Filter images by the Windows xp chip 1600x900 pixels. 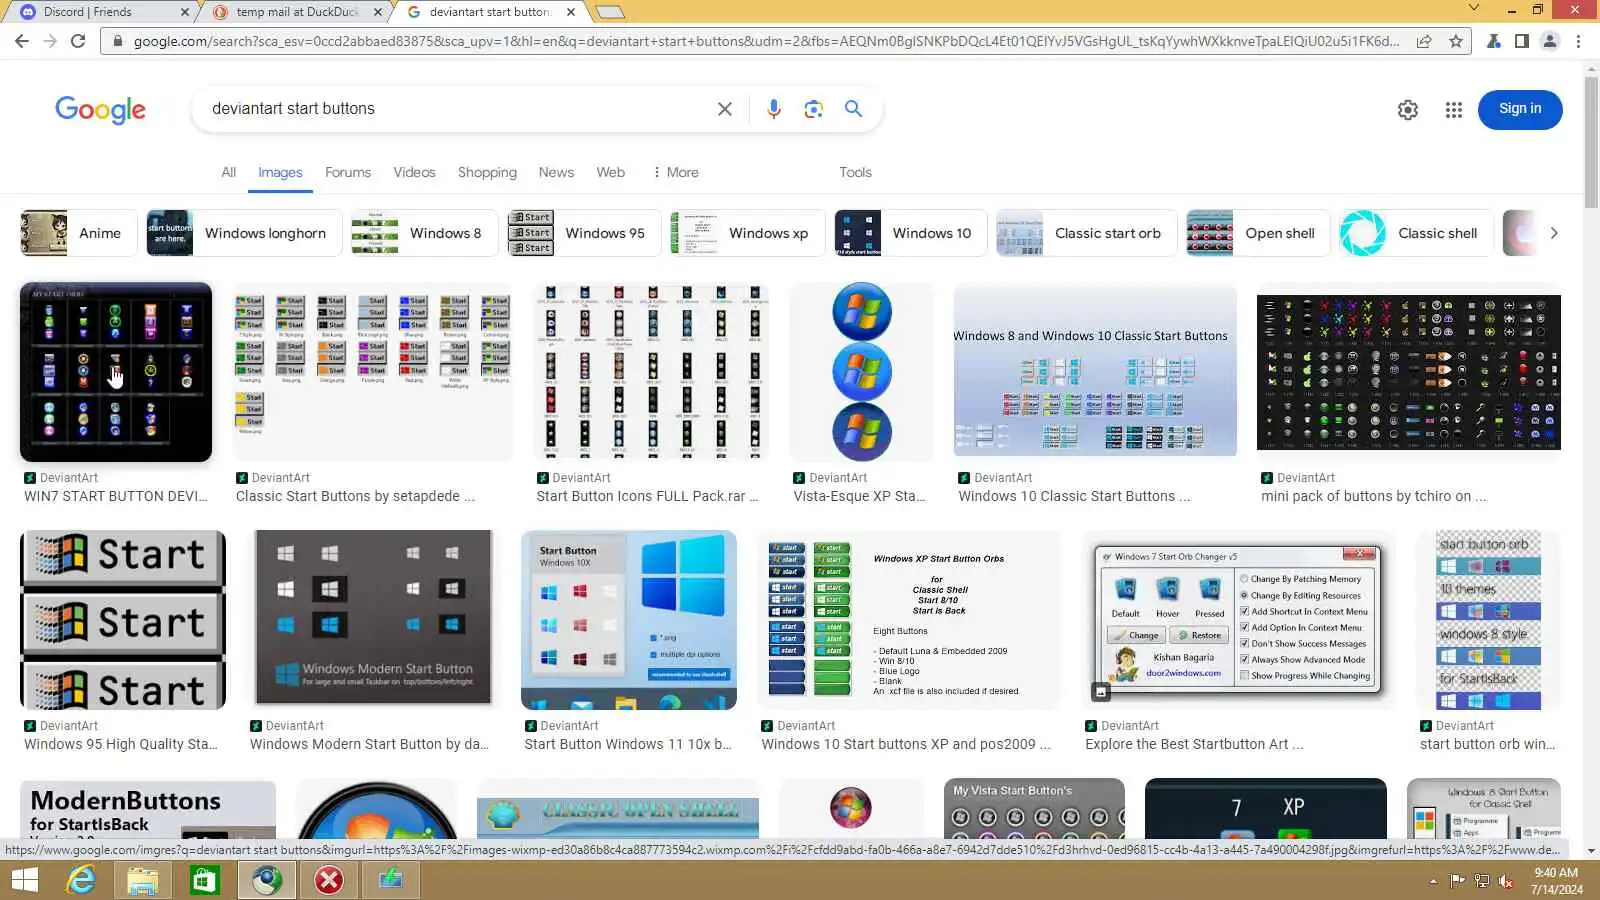click(747, 233)
